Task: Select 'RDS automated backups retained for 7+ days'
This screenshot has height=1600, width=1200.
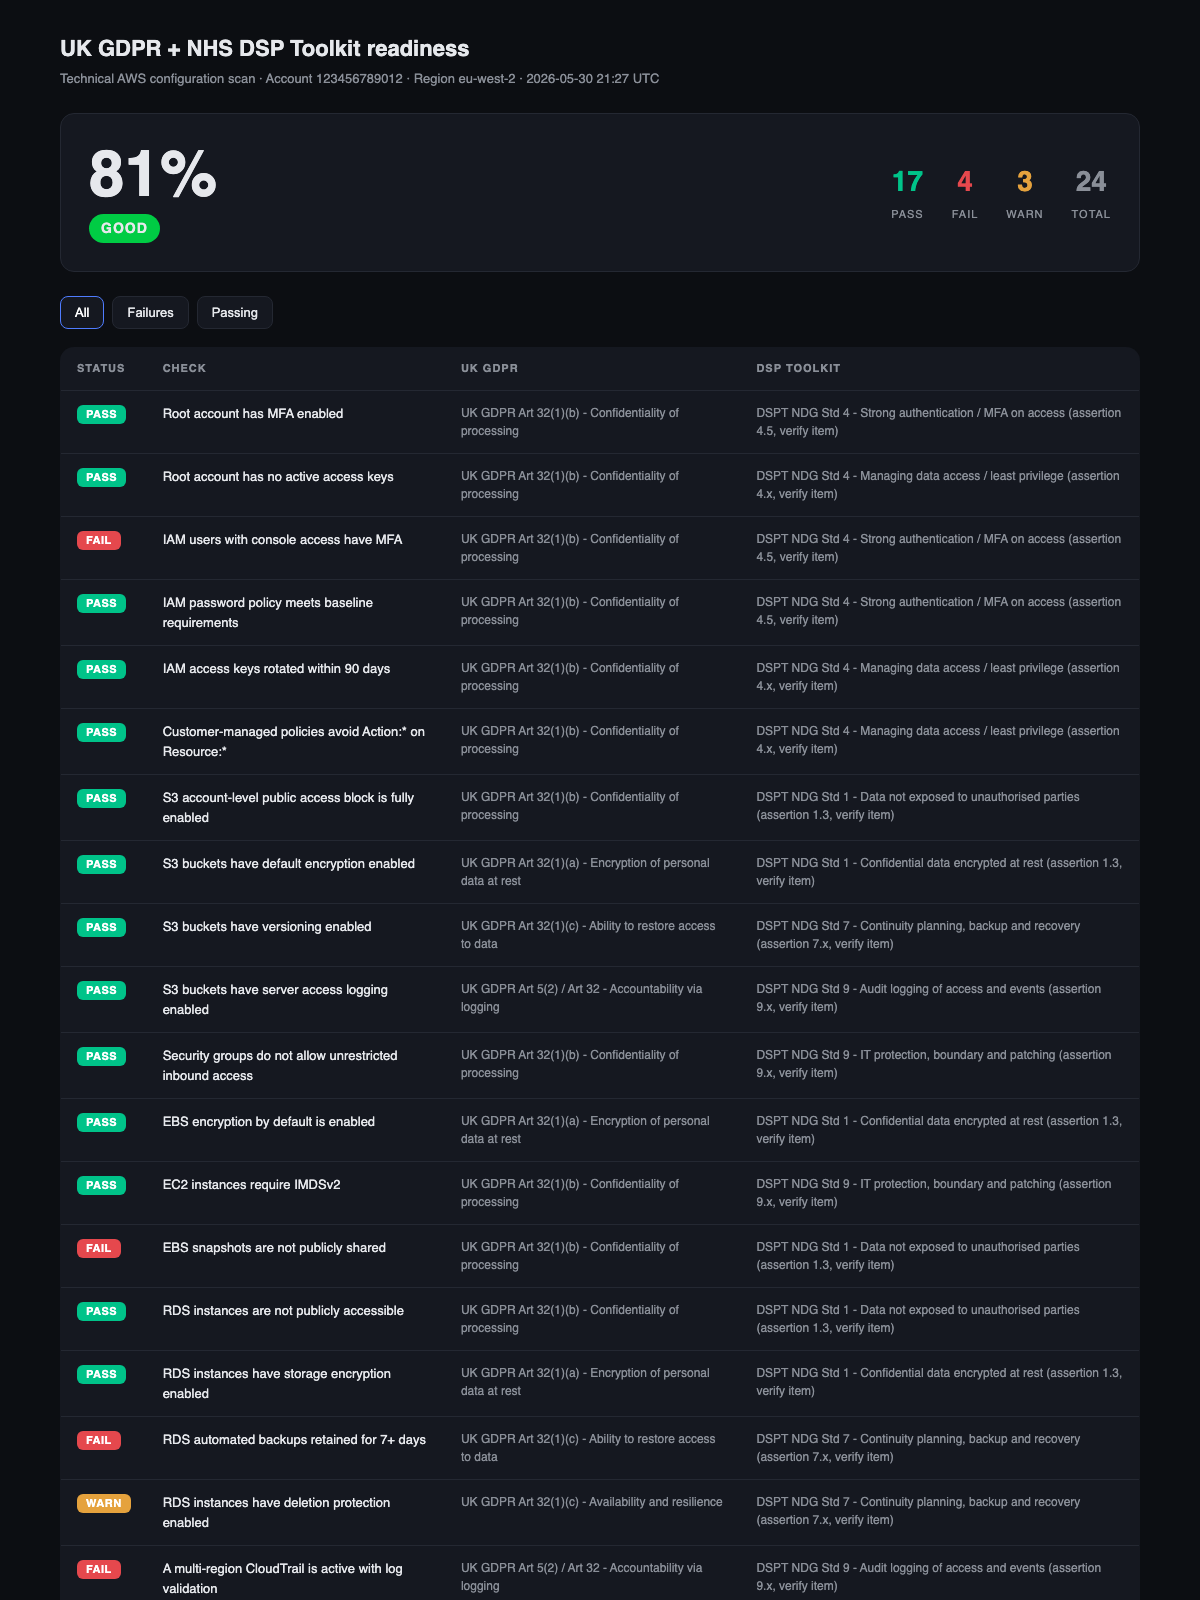Action: [x=294, y=1439]
